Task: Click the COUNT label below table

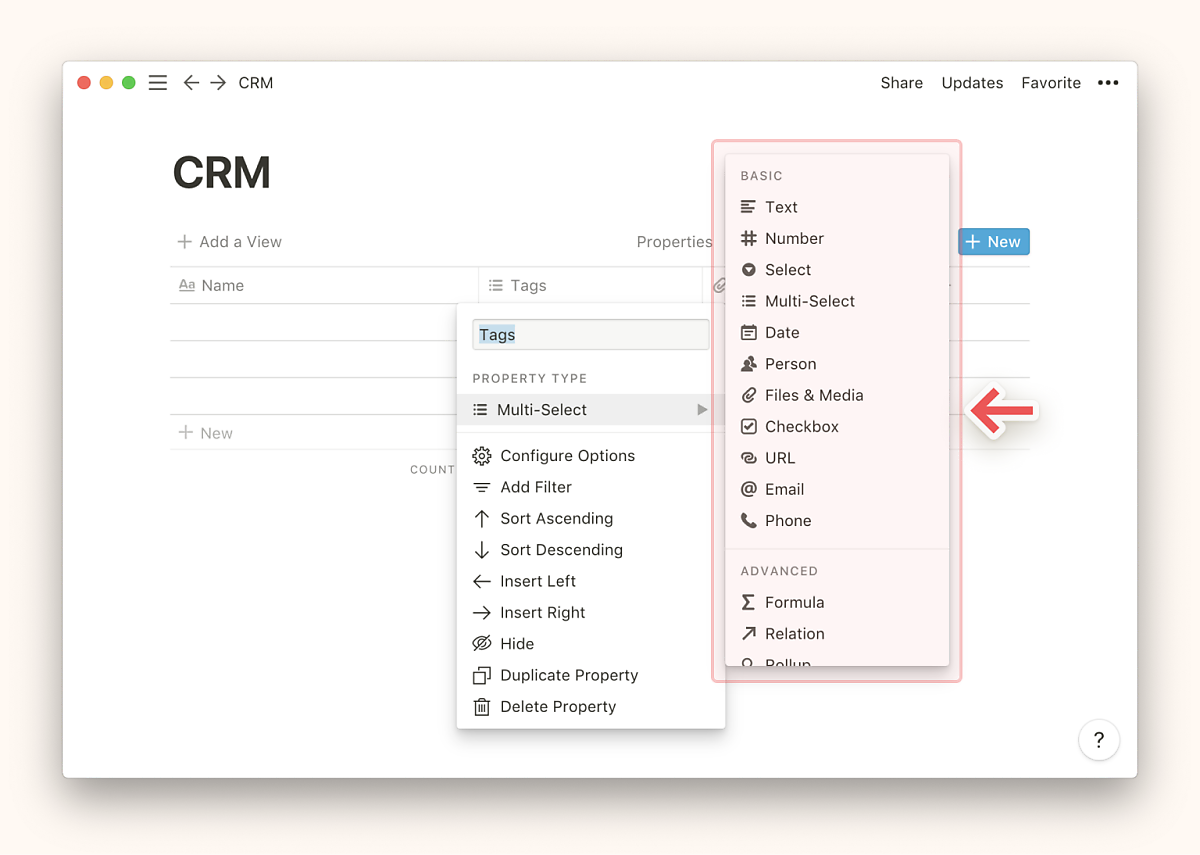Action: (432, 470)
